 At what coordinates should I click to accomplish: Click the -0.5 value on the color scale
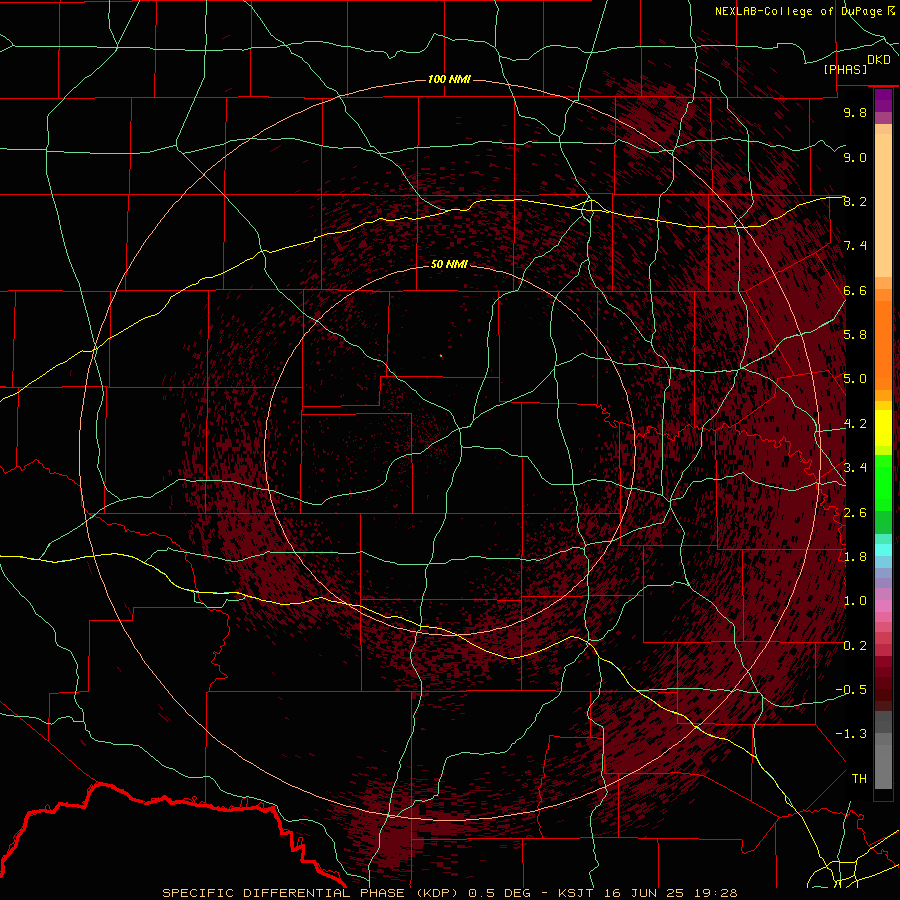pyautogui.click(x=851, y=690)
